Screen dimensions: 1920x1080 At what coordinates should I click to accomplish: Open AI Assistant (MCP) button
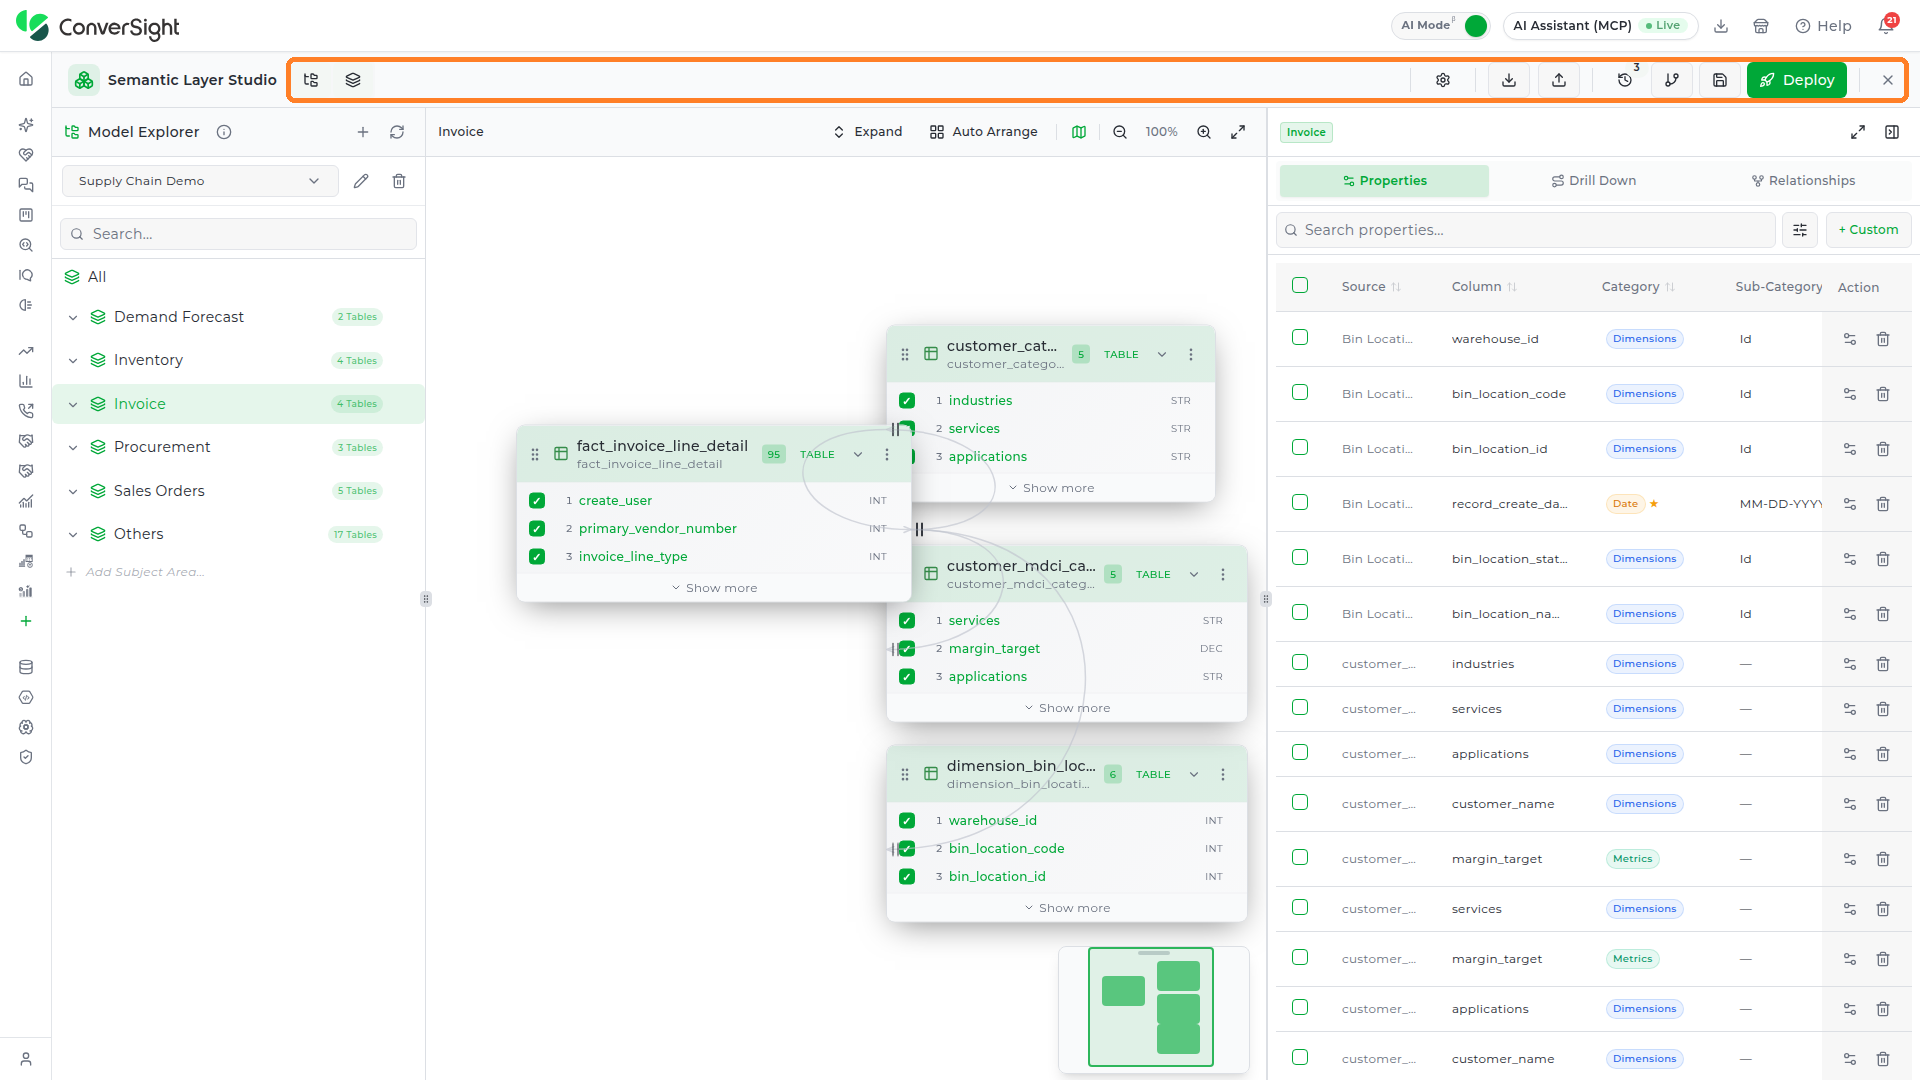tap(1600, 26)
